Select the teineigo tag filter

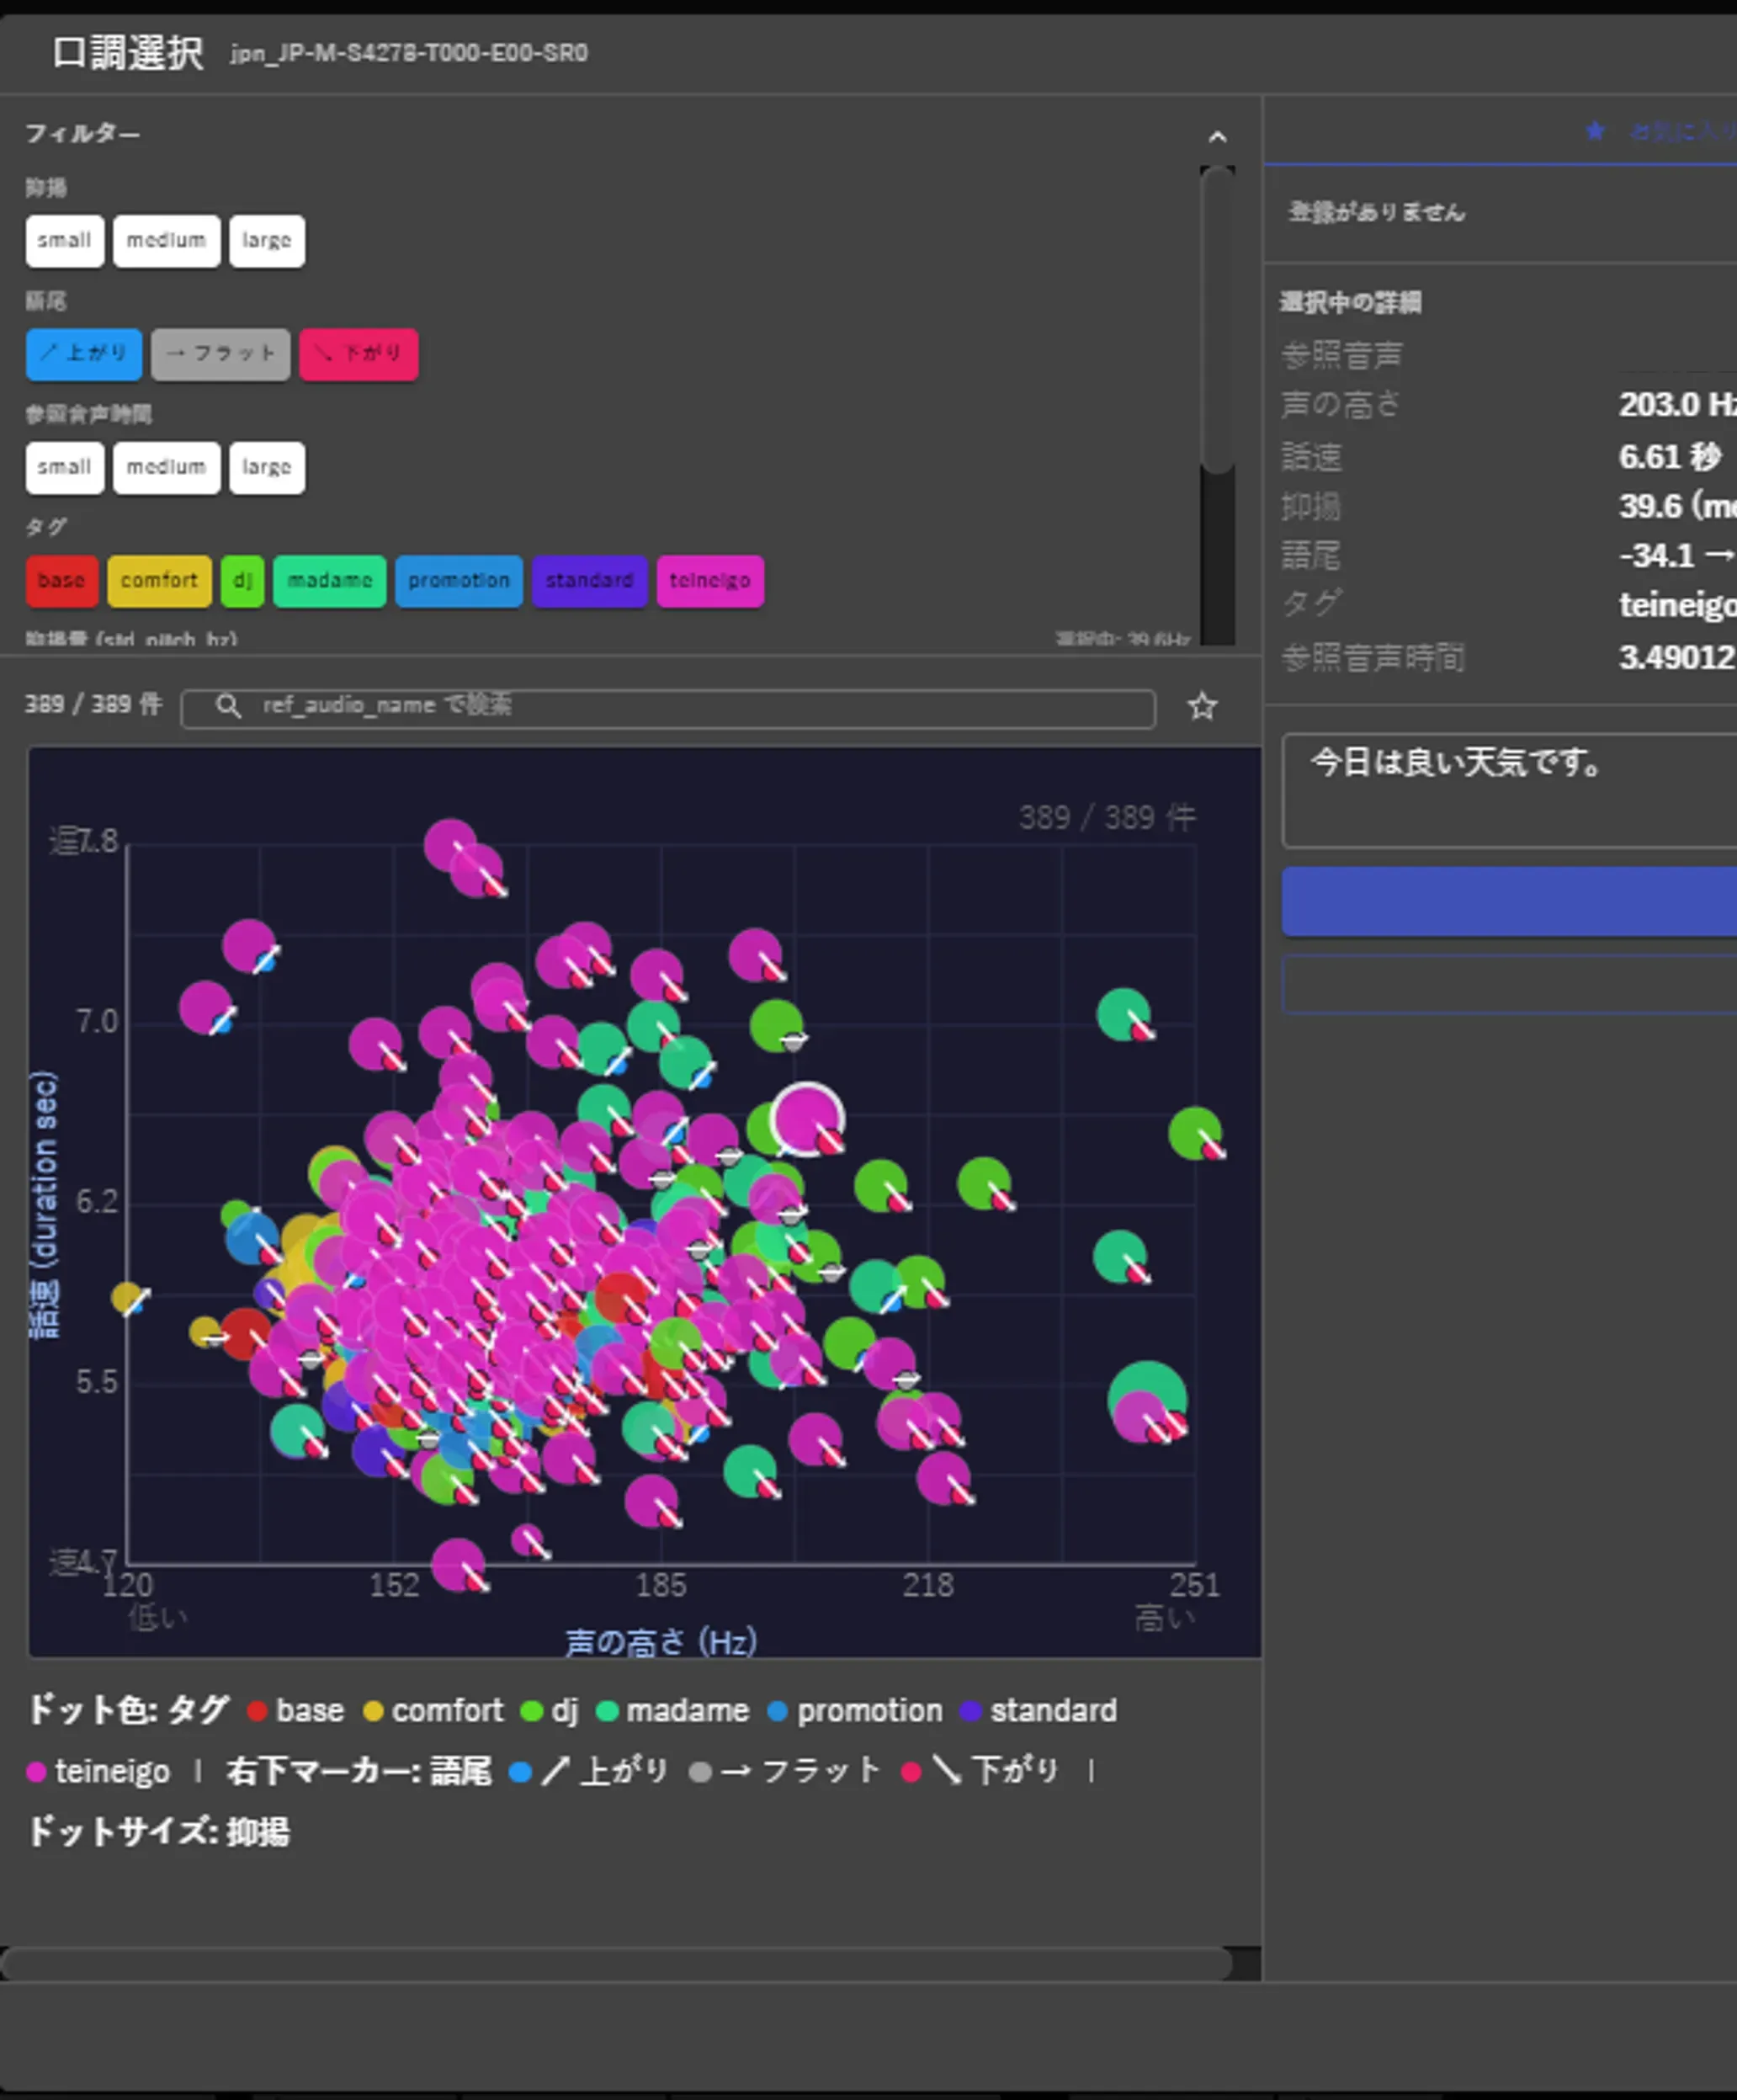pos(710,581)
